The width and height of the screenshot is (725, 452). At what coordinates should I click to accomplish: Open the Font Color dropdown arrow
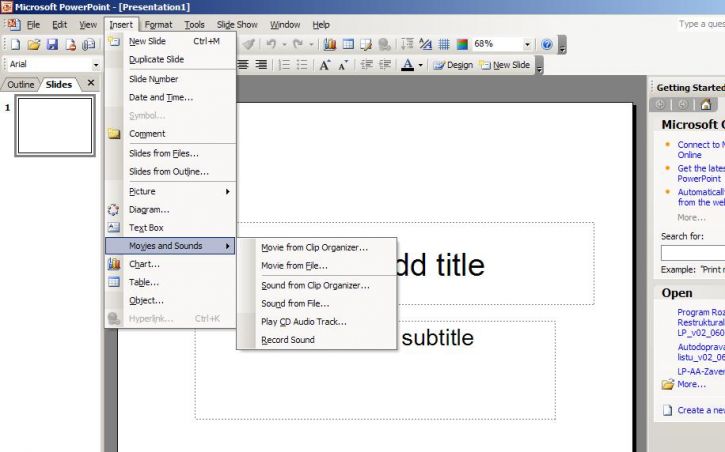point(420,65)
